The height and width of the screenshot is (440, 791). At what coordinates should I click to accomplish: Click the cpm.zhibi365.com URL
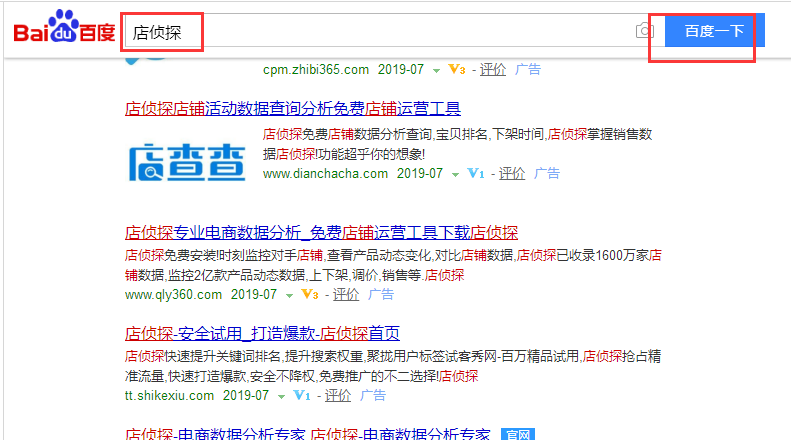click(316, 70)
